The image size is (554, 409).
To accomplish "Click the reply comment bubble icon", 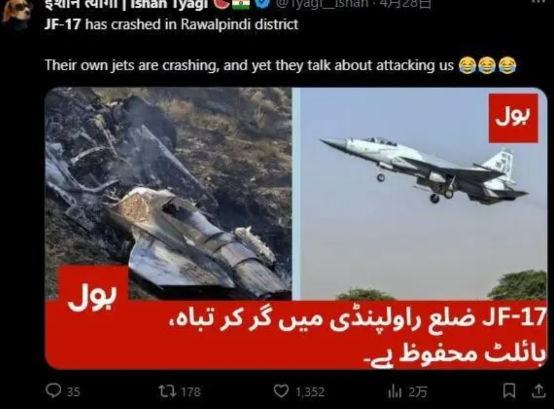I will 53,391.
